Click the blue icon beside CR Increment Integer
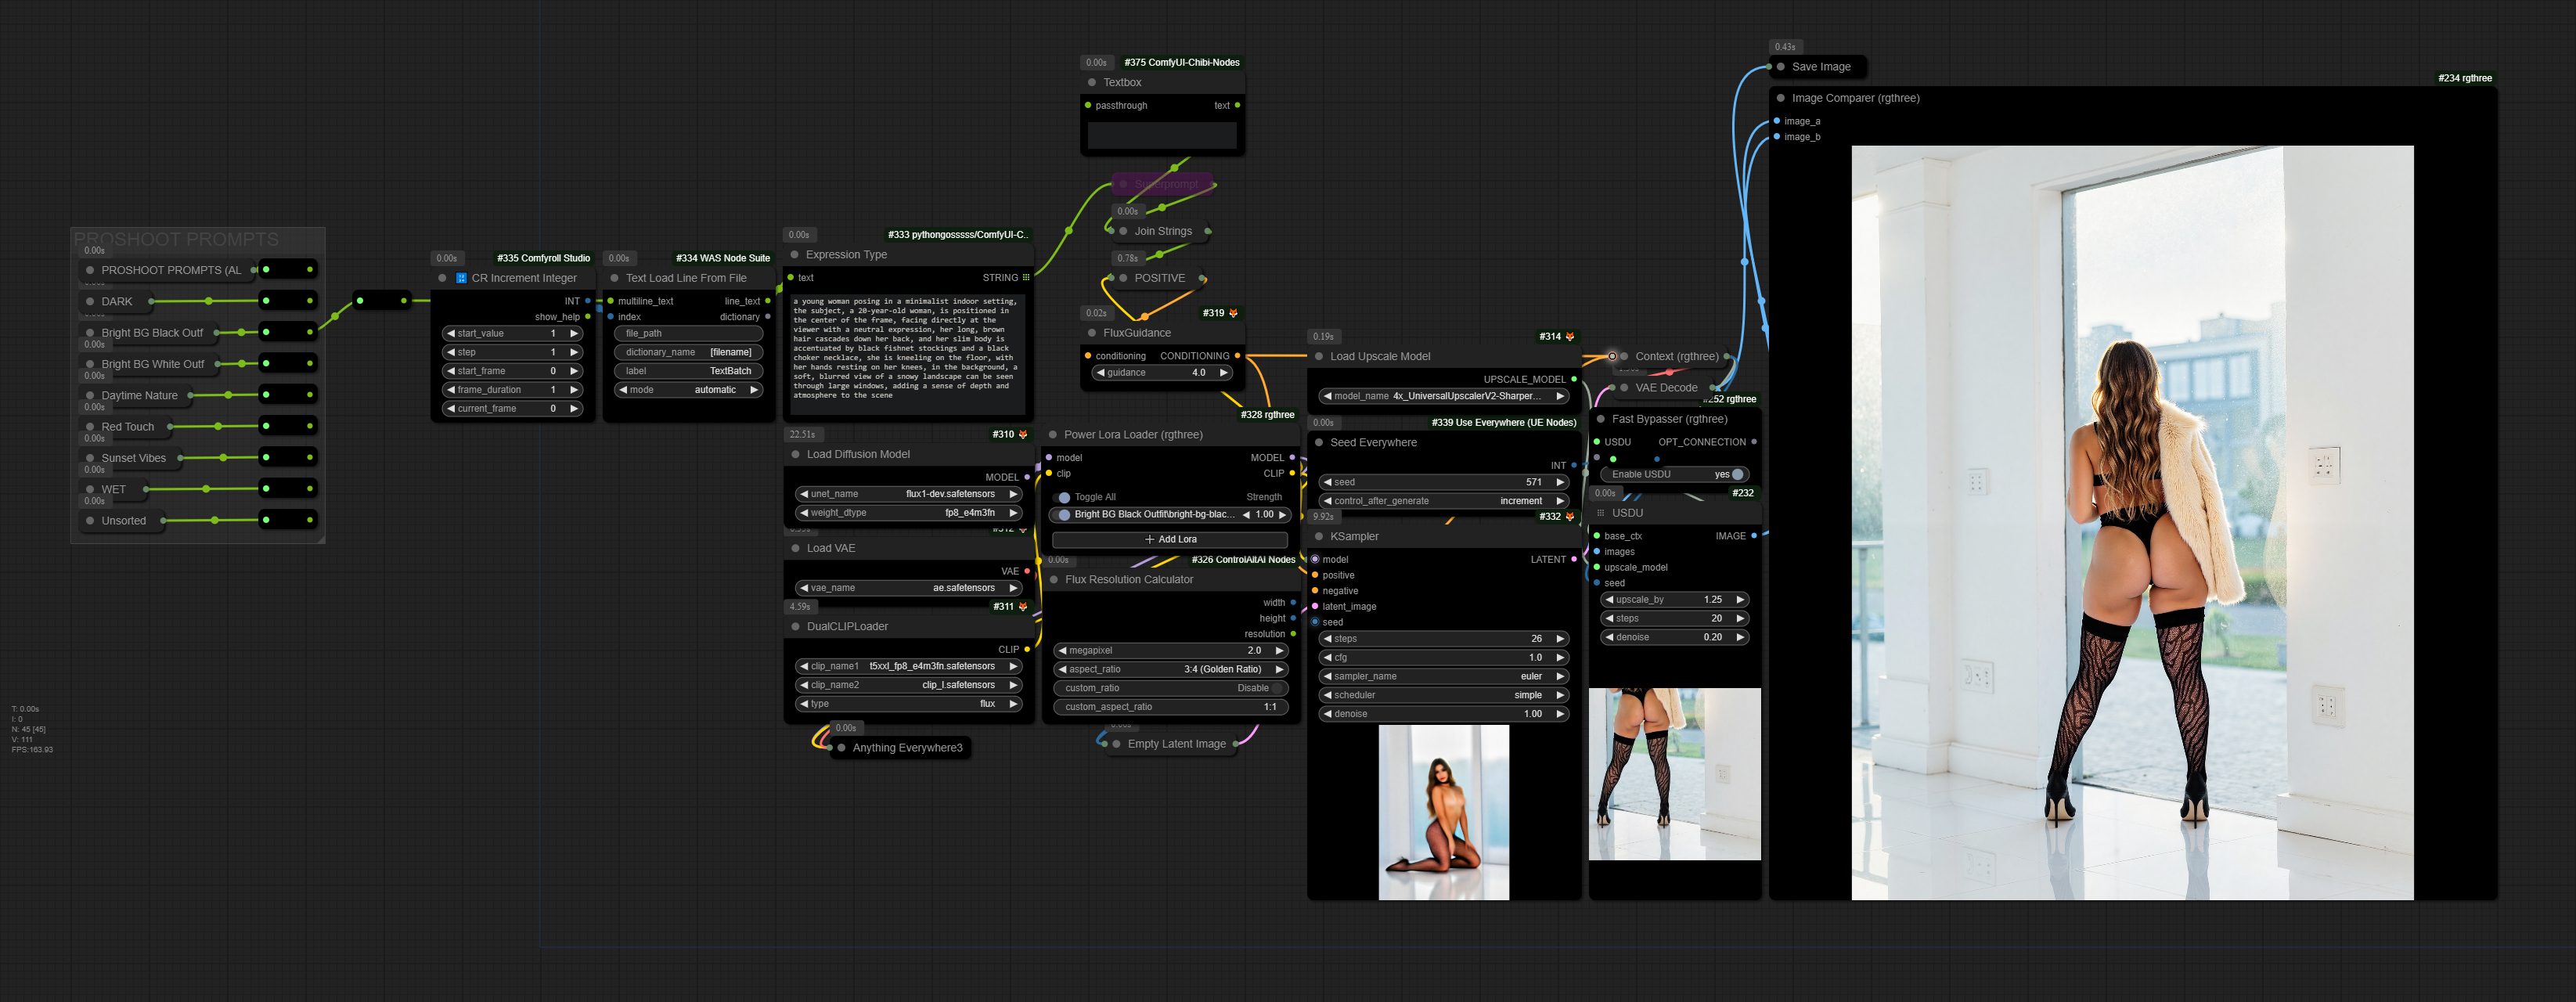 pos(461,278)
